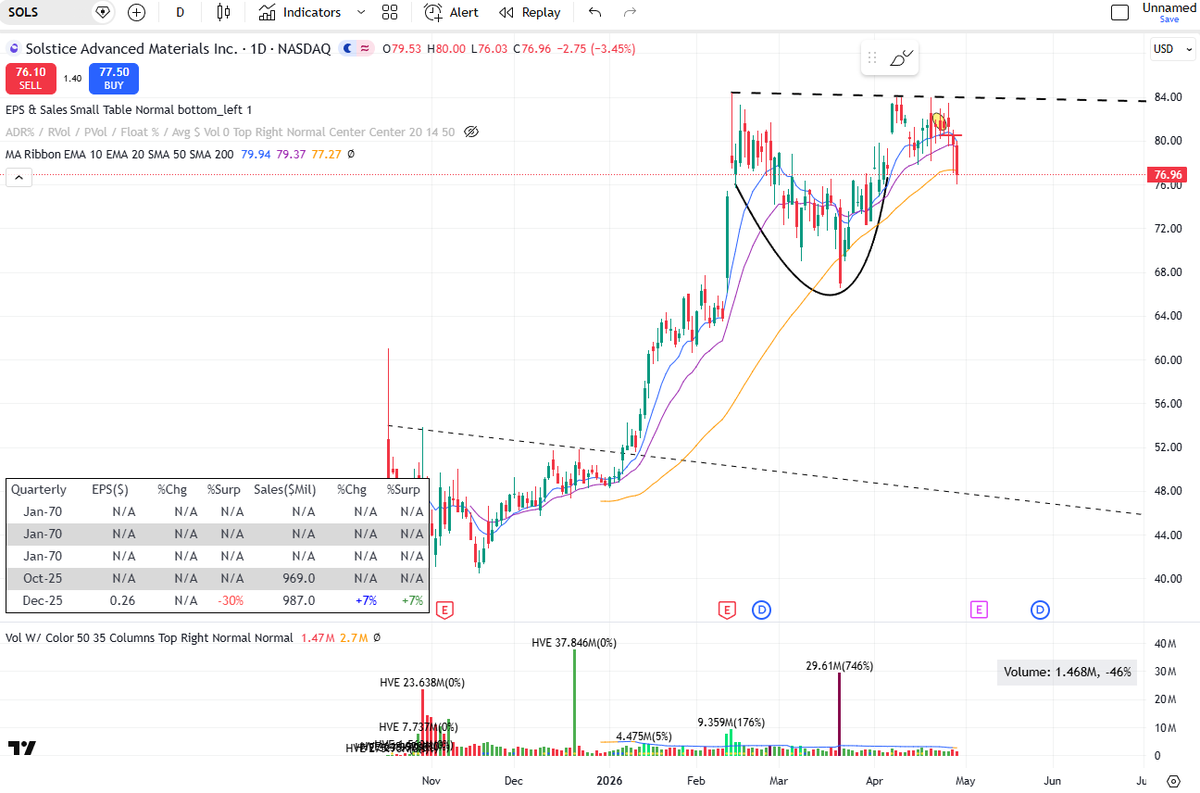Select the EPS & Sales indicator legend
This screenshot has width=1200, height=793.
(x=129, y=109)
